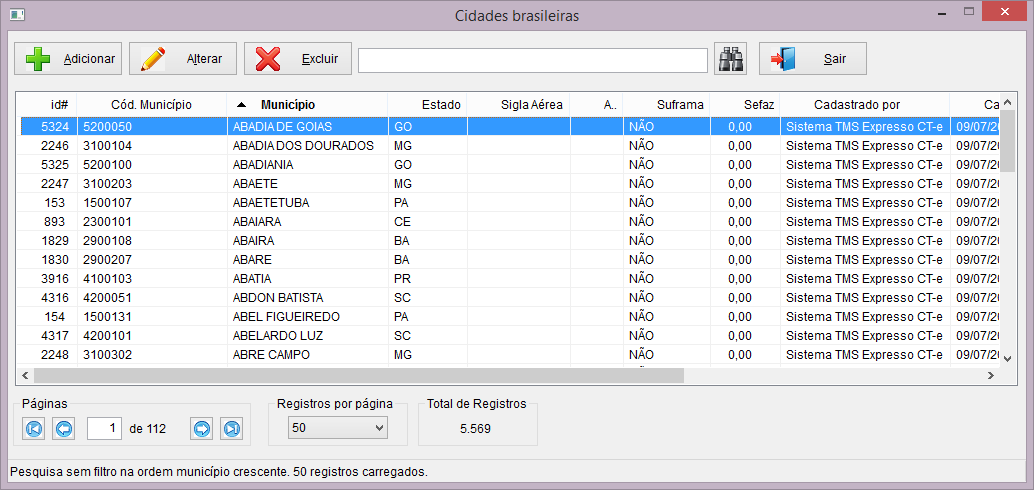Click municipality code 2300101

[107, 222]
